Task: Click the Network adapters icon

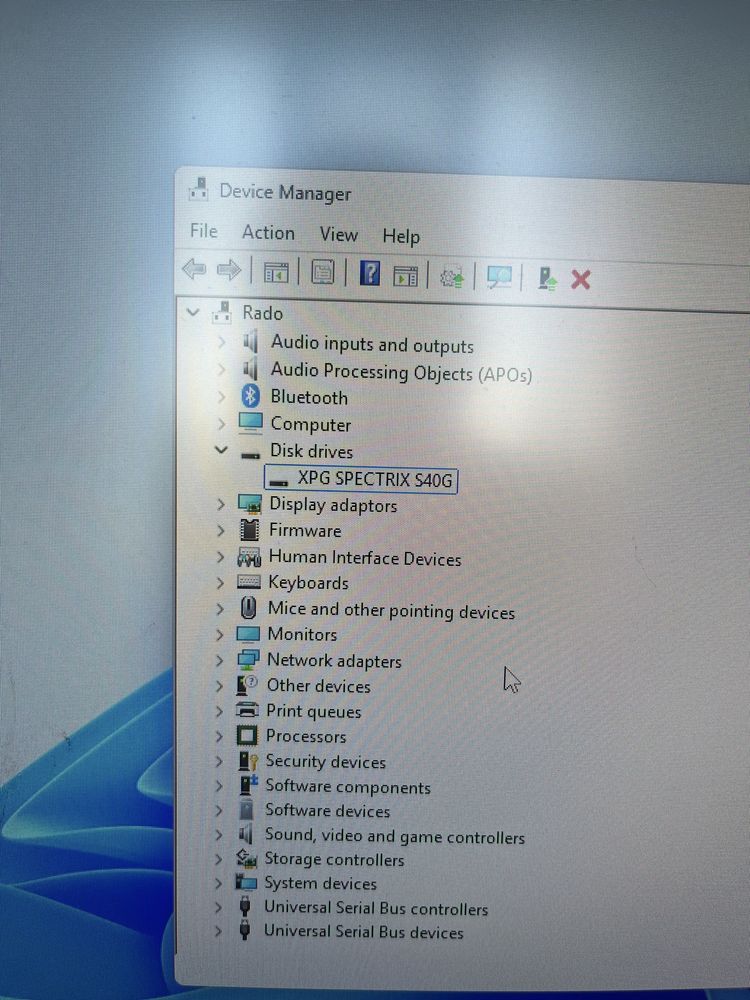Action: [247, 659]
